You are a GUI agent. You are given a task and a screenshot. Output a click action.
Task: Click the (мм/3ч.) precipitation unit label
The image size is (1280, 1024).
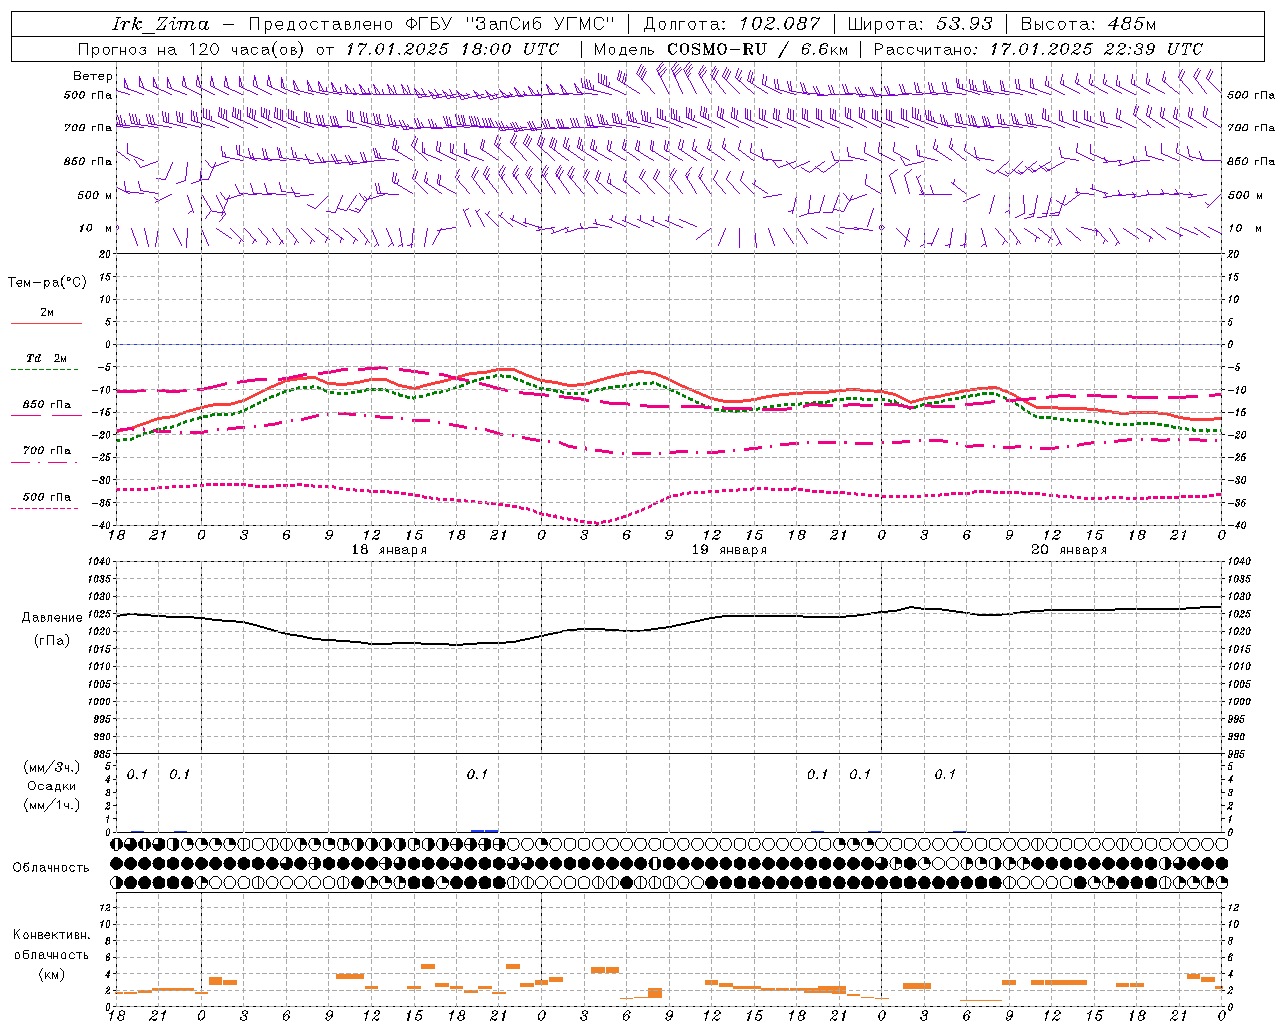52,767
